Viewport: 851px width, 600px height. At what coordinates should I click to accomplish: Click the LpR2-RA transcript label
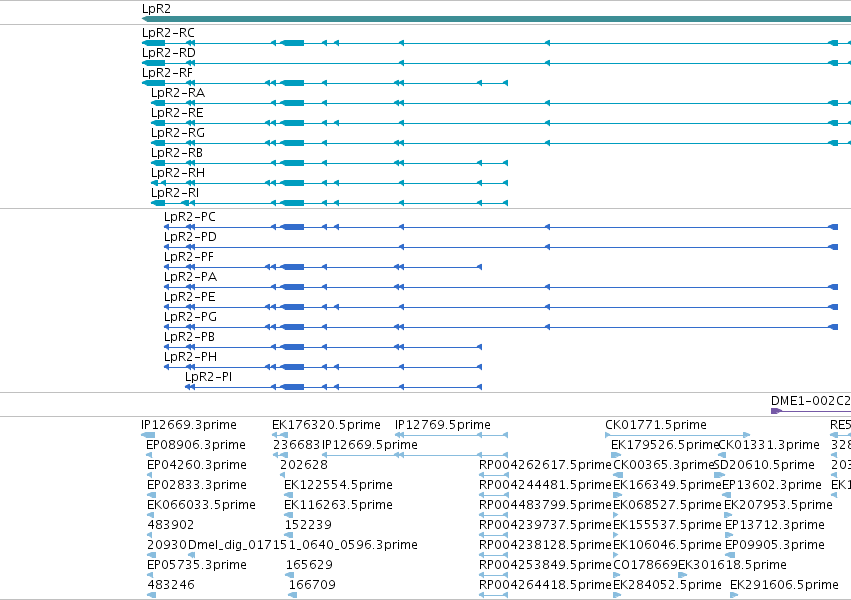click(178, 93)
